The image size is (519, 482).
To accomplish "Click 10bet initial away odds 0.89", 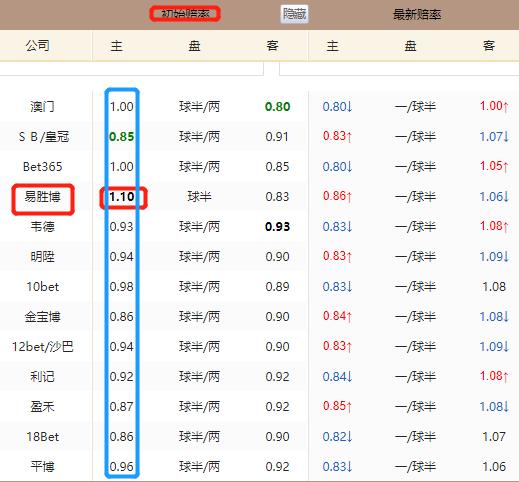I will coord(277,287).
